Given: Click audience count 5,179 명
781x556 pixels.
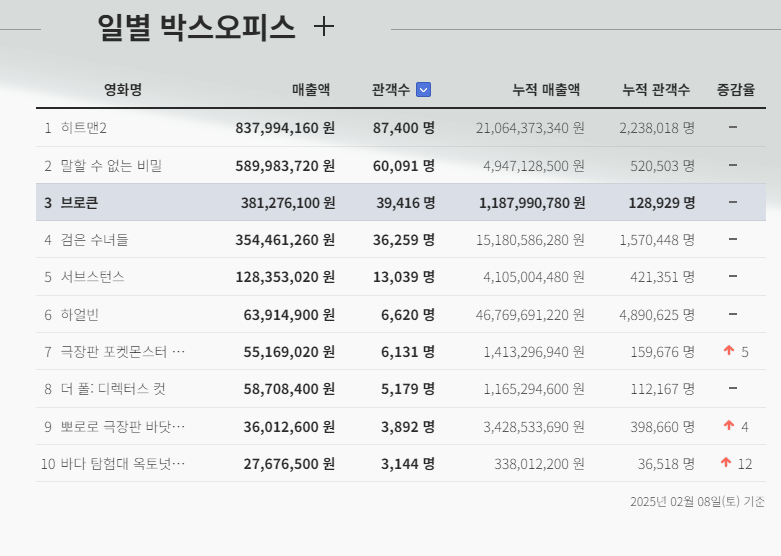Looking at the screenshot, I should tap(408, 389).
